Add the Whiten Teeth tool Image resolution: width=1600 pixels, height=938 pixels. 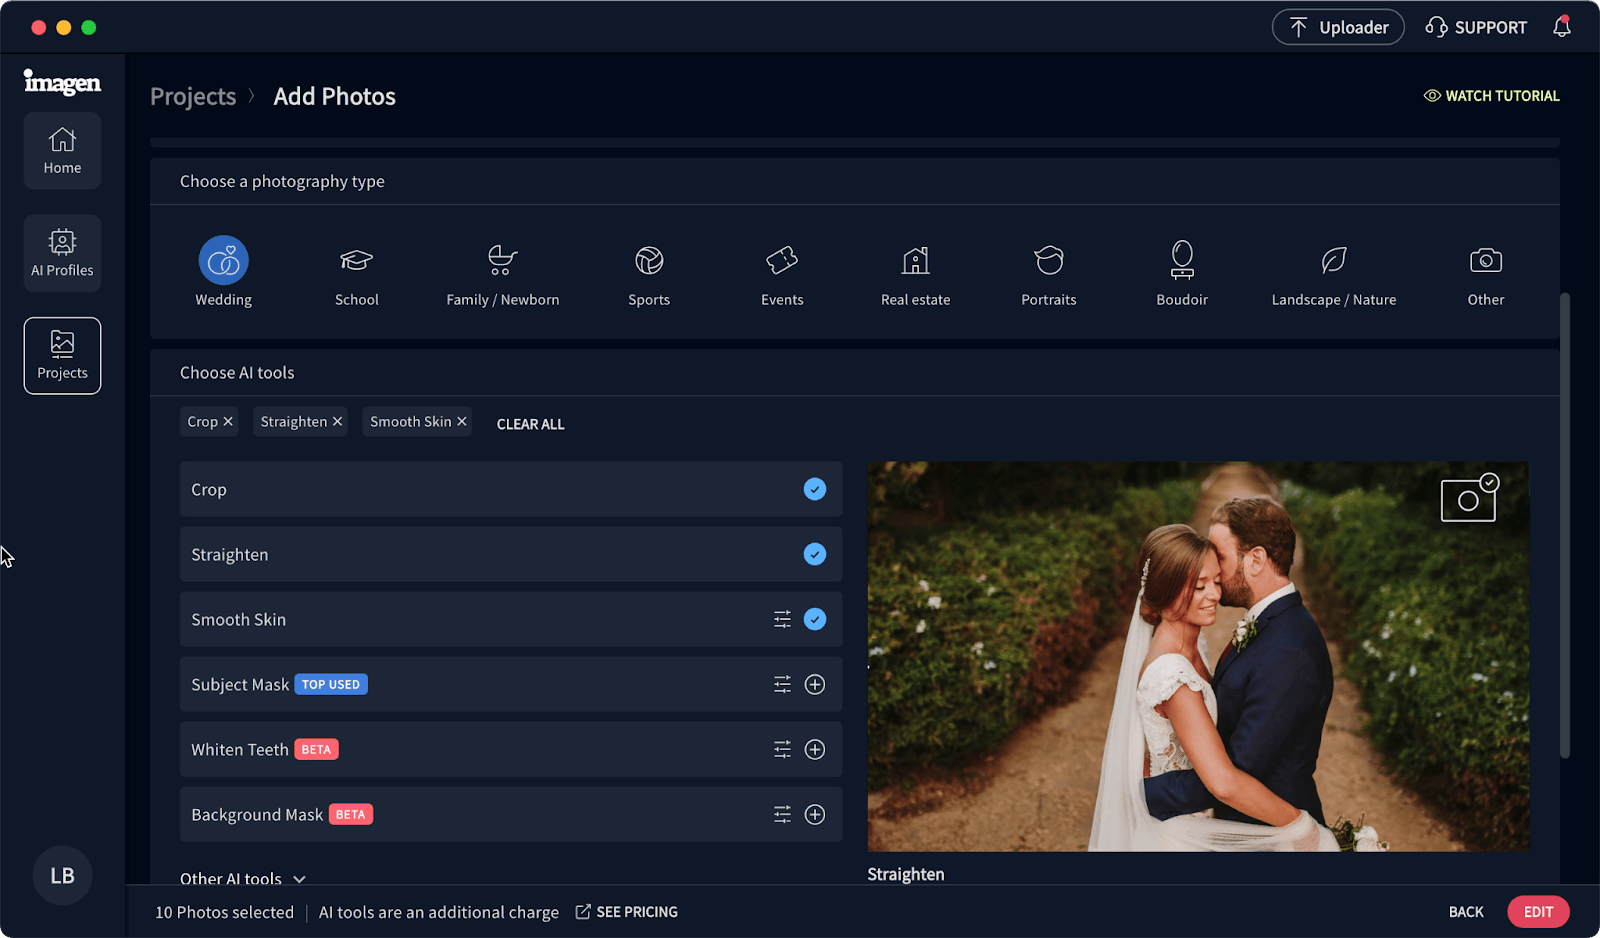pyautogui.click(x=815, y=750)
